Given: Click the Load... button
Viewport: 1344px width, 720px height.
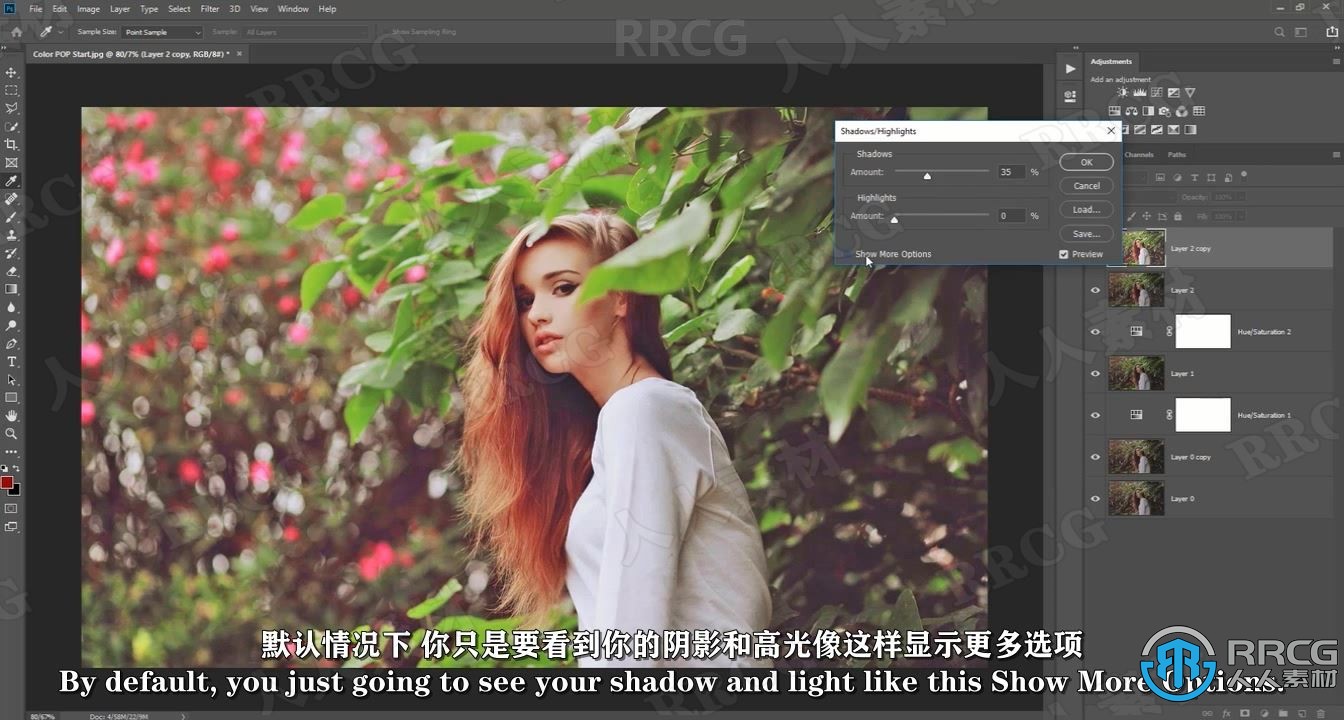Looking at the screenshot, I should pyautogui.click(x=1086, y=210).
